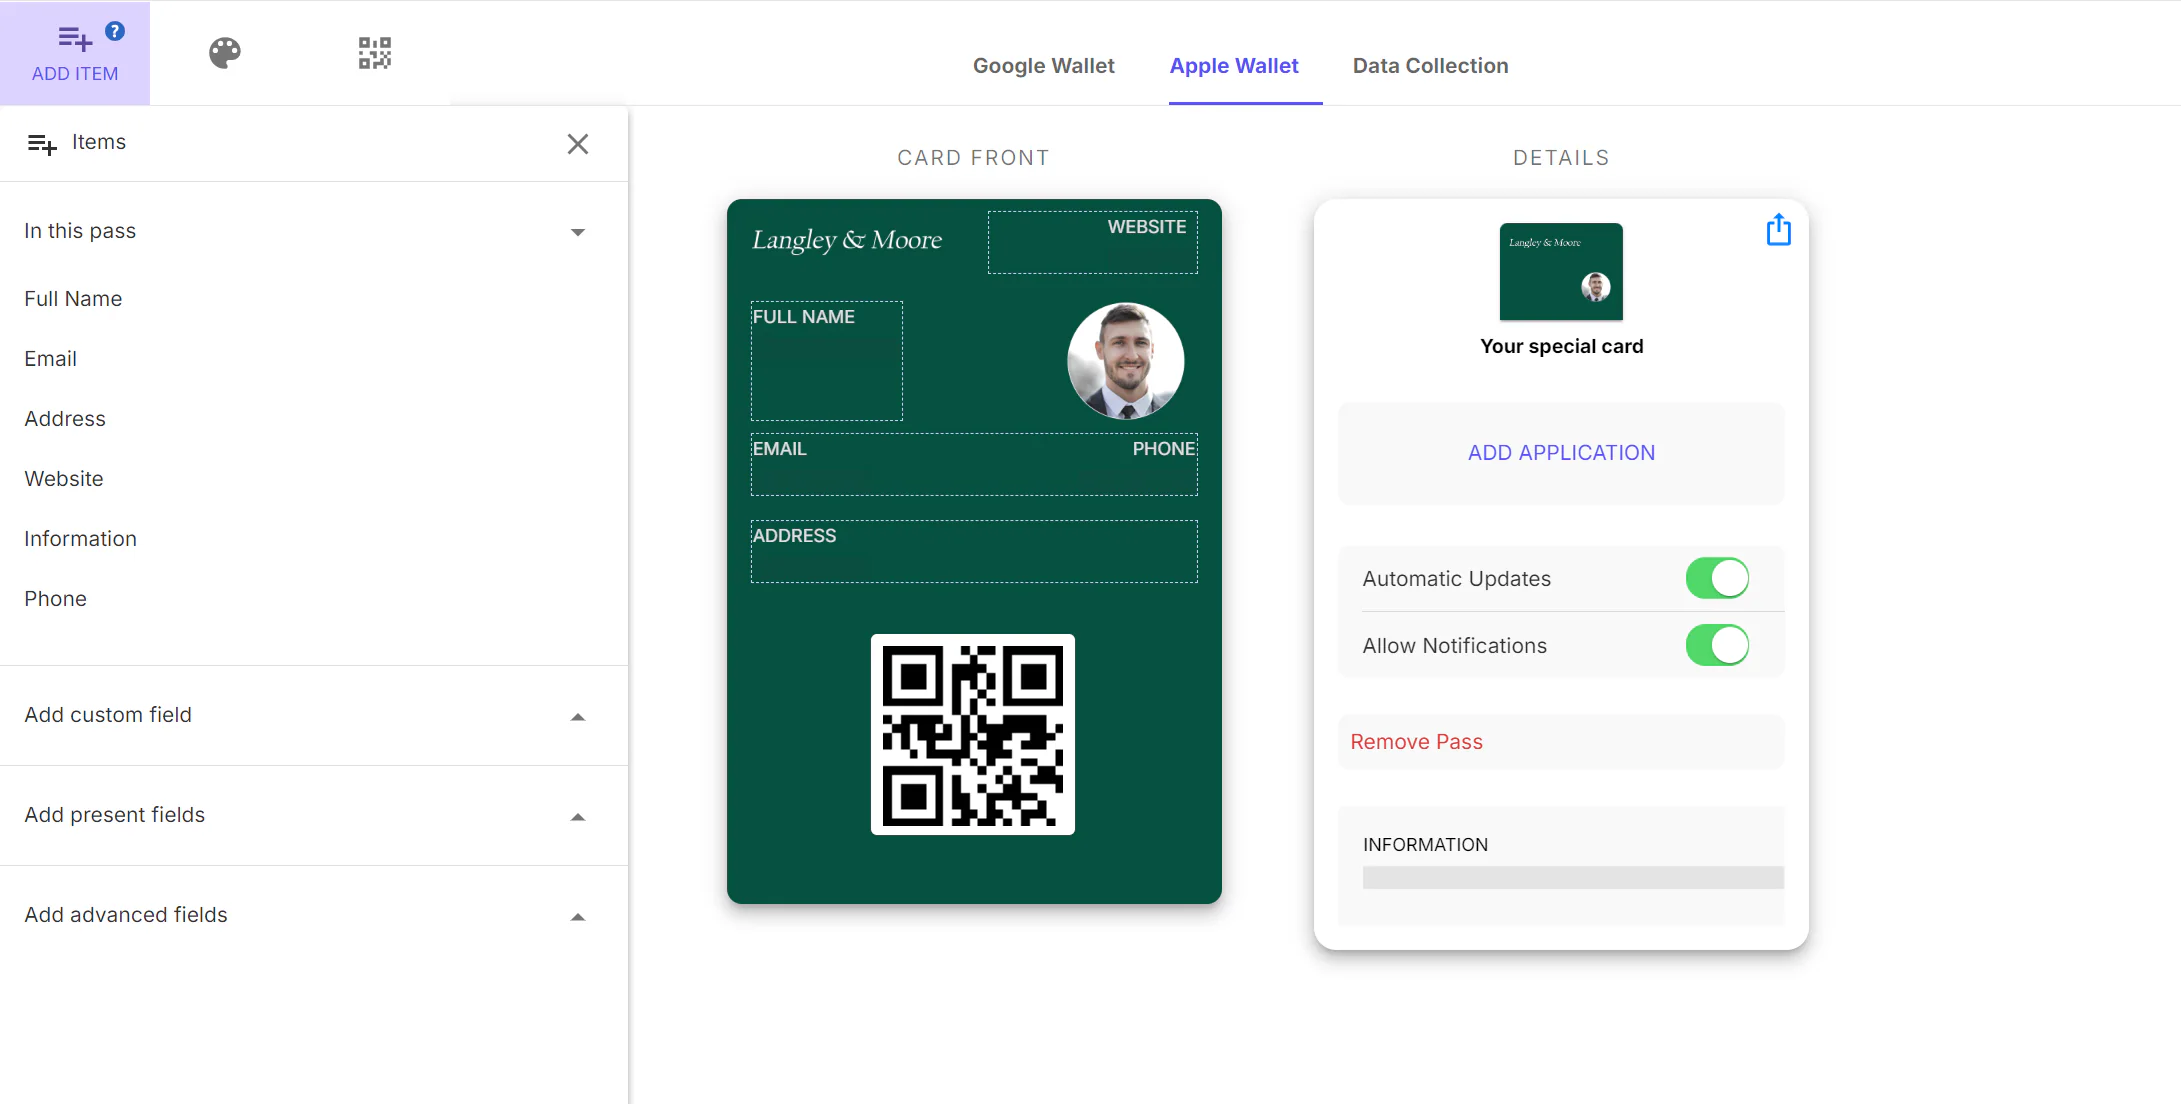Expand the Add advanced fields section
The width and height of the screenshot is (2181, 1104).
pos(577,916)
